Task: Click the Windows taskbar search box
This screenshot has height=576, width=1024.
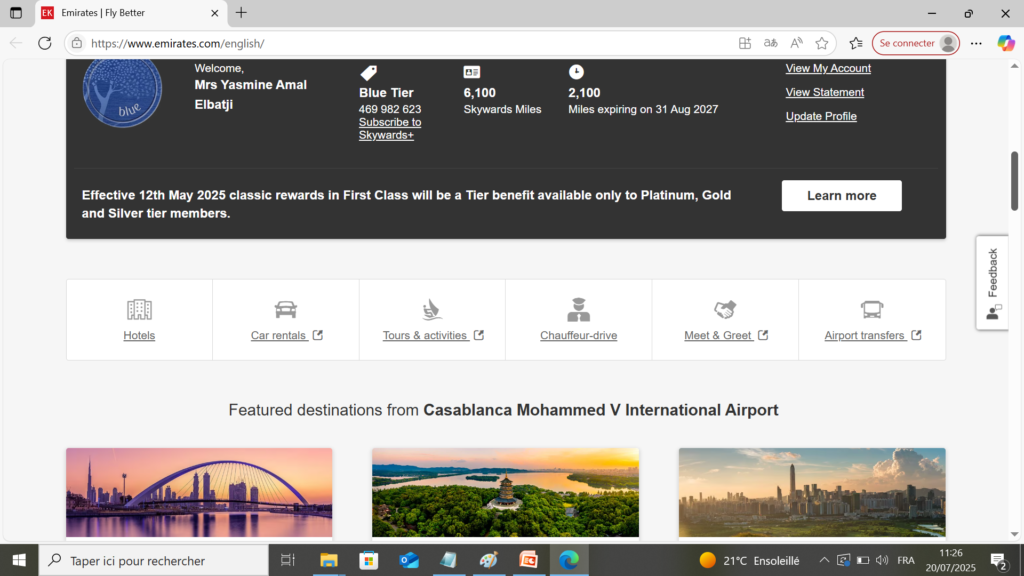Action: pyautogui.click(x=154, y=560)
